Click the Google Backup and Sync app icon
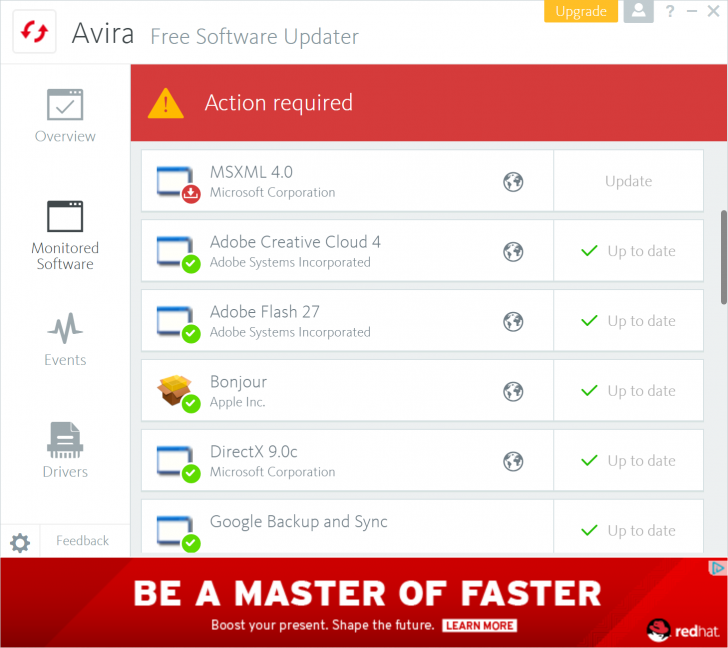728x648 pixels. click(178, 533)
